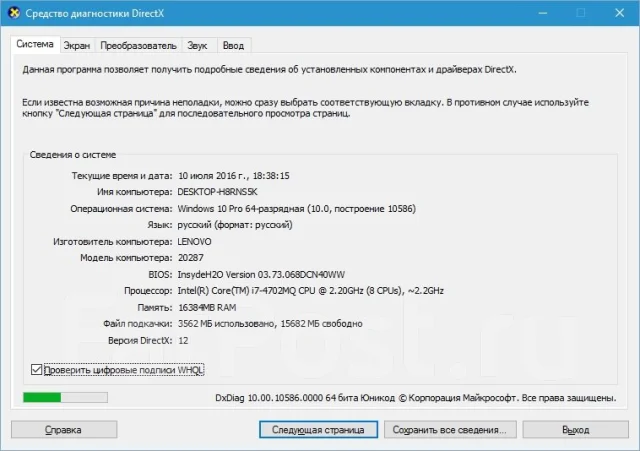This screenshot has width=640, height=451.
Task: Click language value русский (формат: русский)
Action: coord(235,225)
